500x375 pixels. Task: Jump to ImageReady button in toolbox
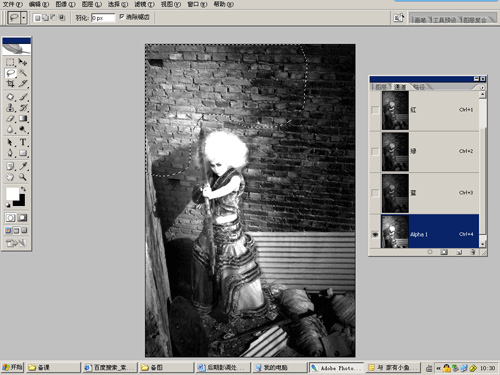(16, 243)
